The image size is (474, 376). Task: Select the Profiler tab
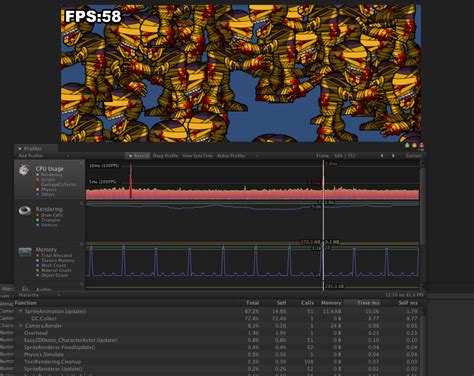36,149
